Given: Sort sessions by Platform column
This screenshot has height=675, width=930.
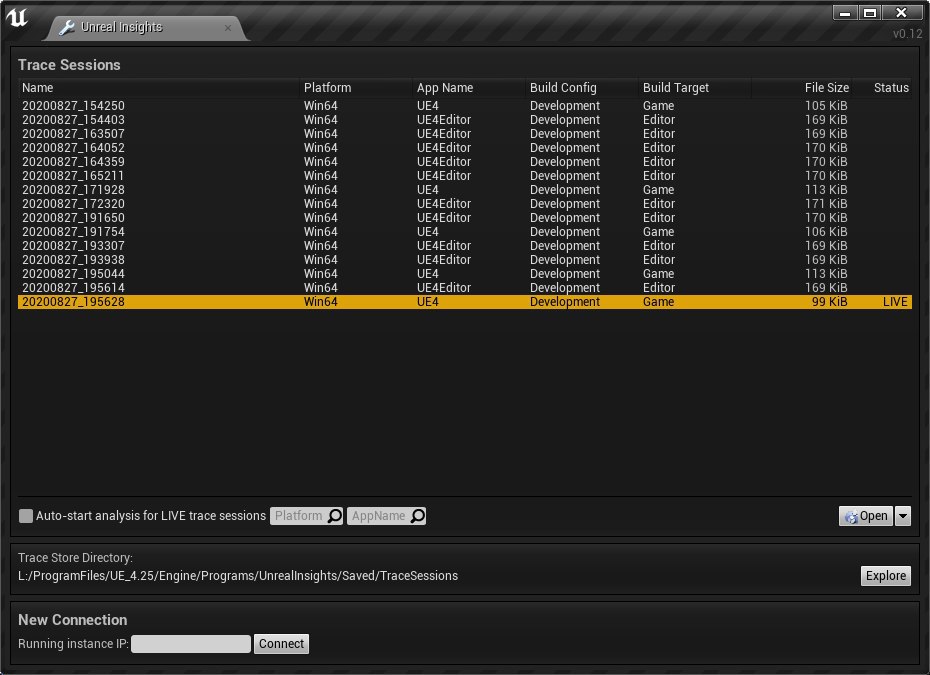Looking at the screenshot, I should [356, 88].
